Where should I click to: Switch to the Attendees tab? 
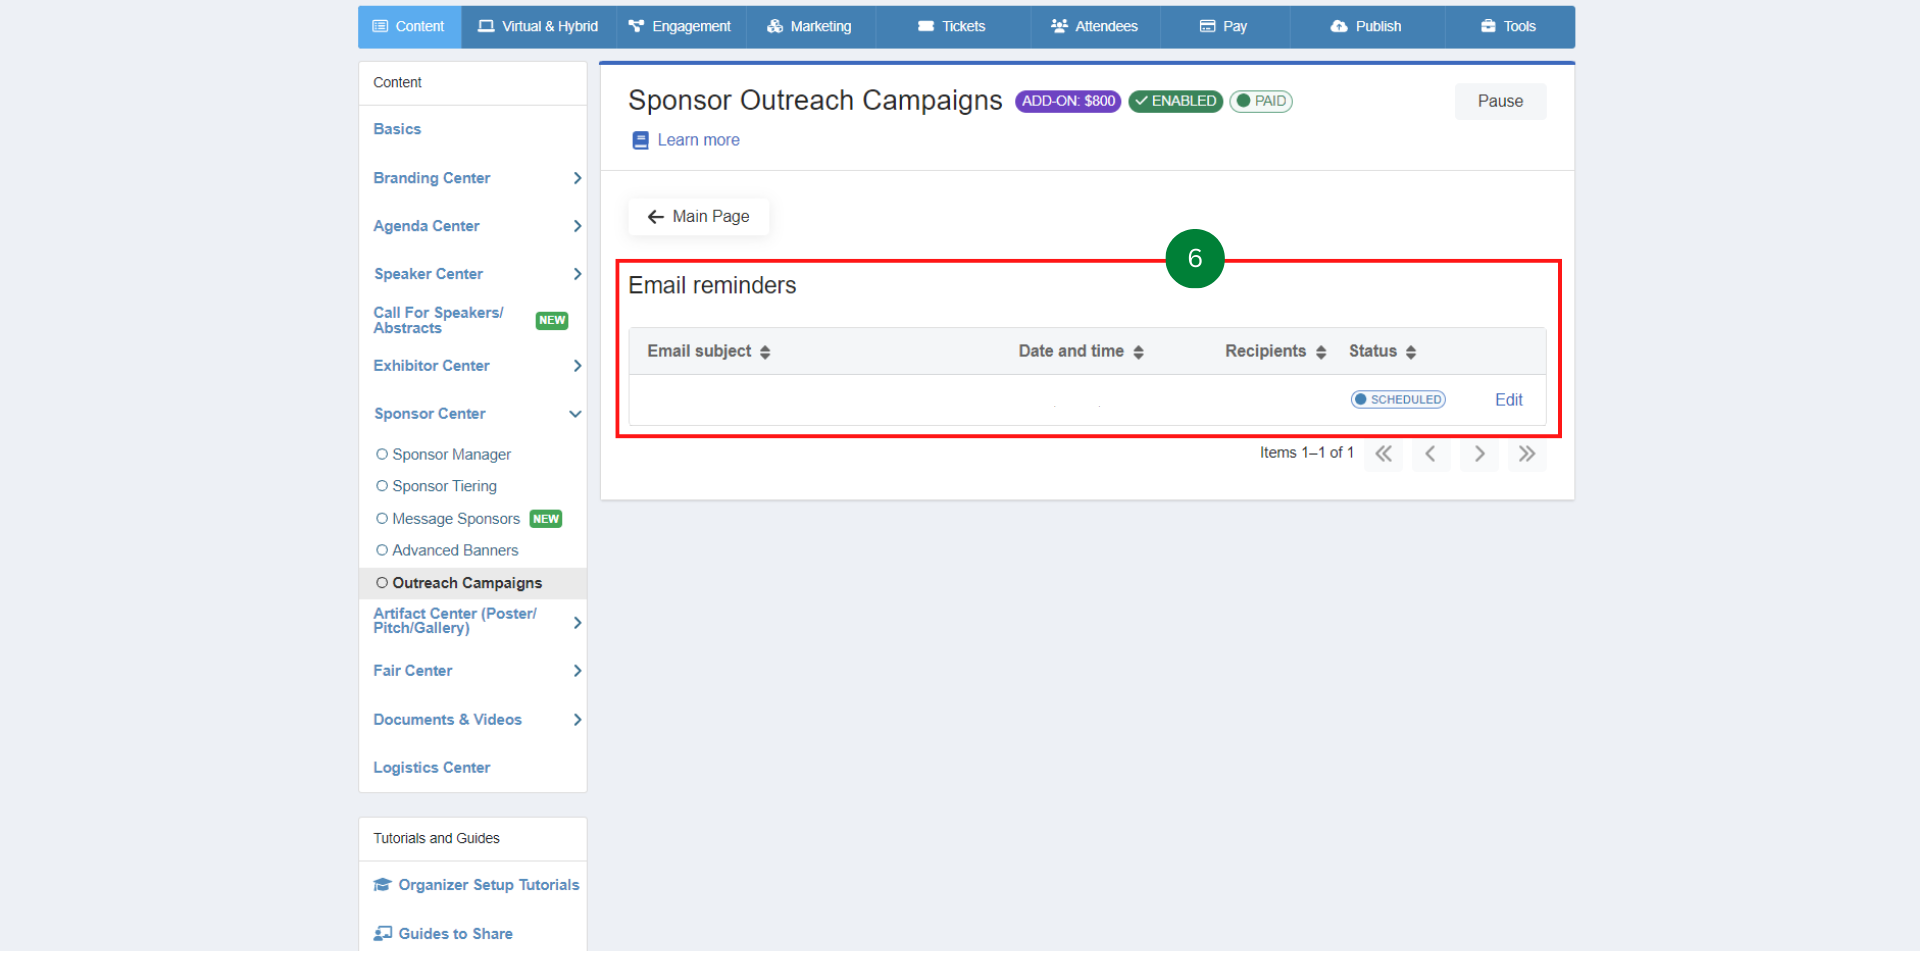coord(1094,27)
